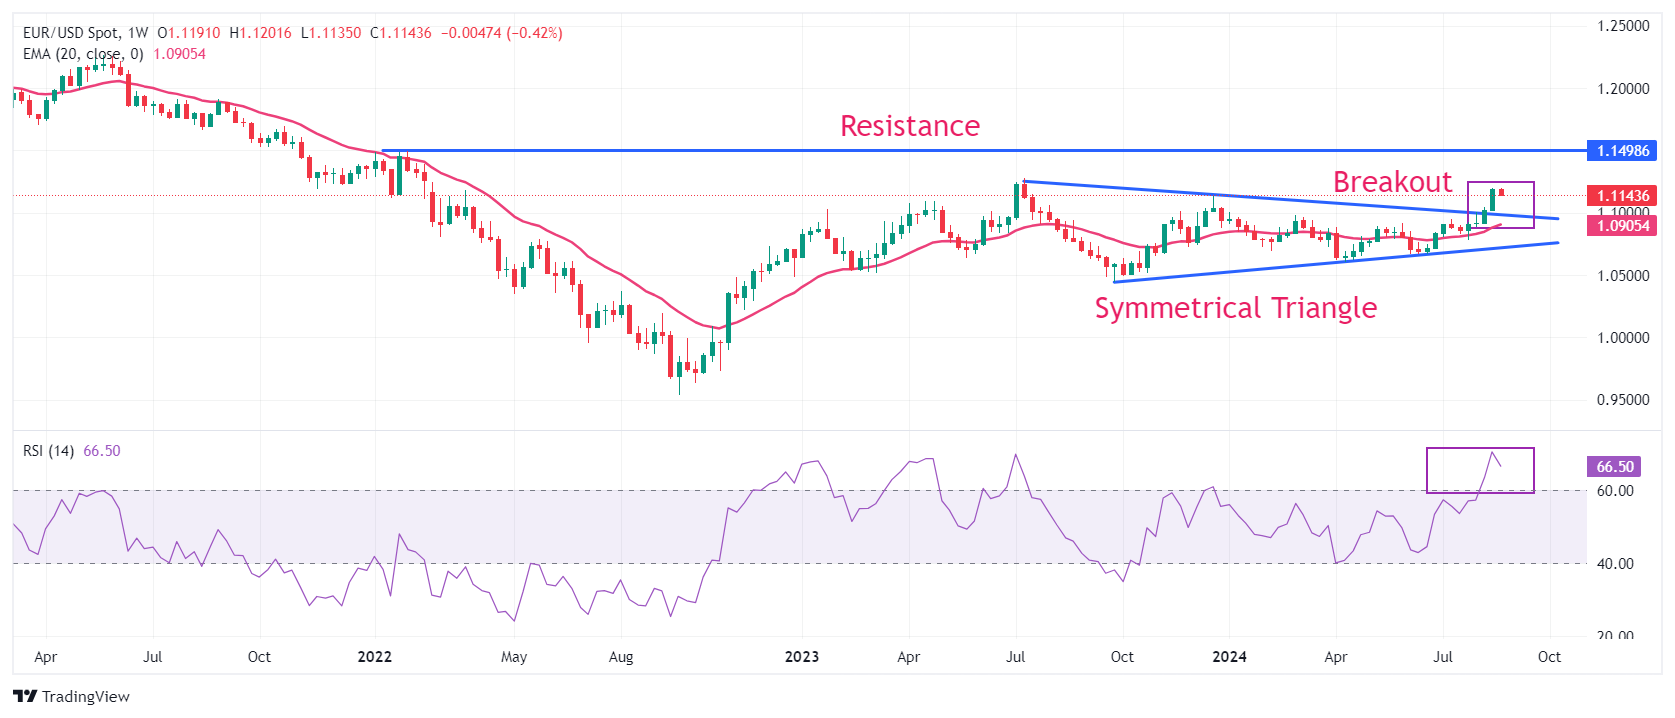Screen dimensions: 1675x718
Task: Click the 40.00 RSI axis level
Action: coord(1615,564)
